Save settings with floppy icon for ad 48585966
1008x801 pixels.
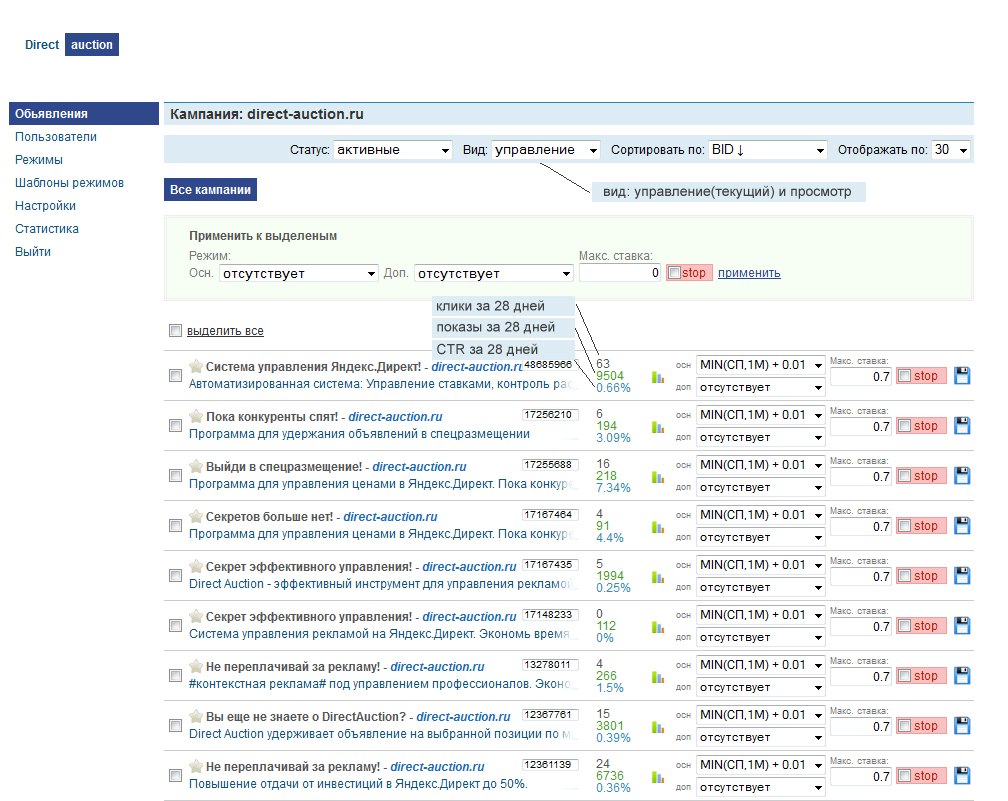coord(963,376)
